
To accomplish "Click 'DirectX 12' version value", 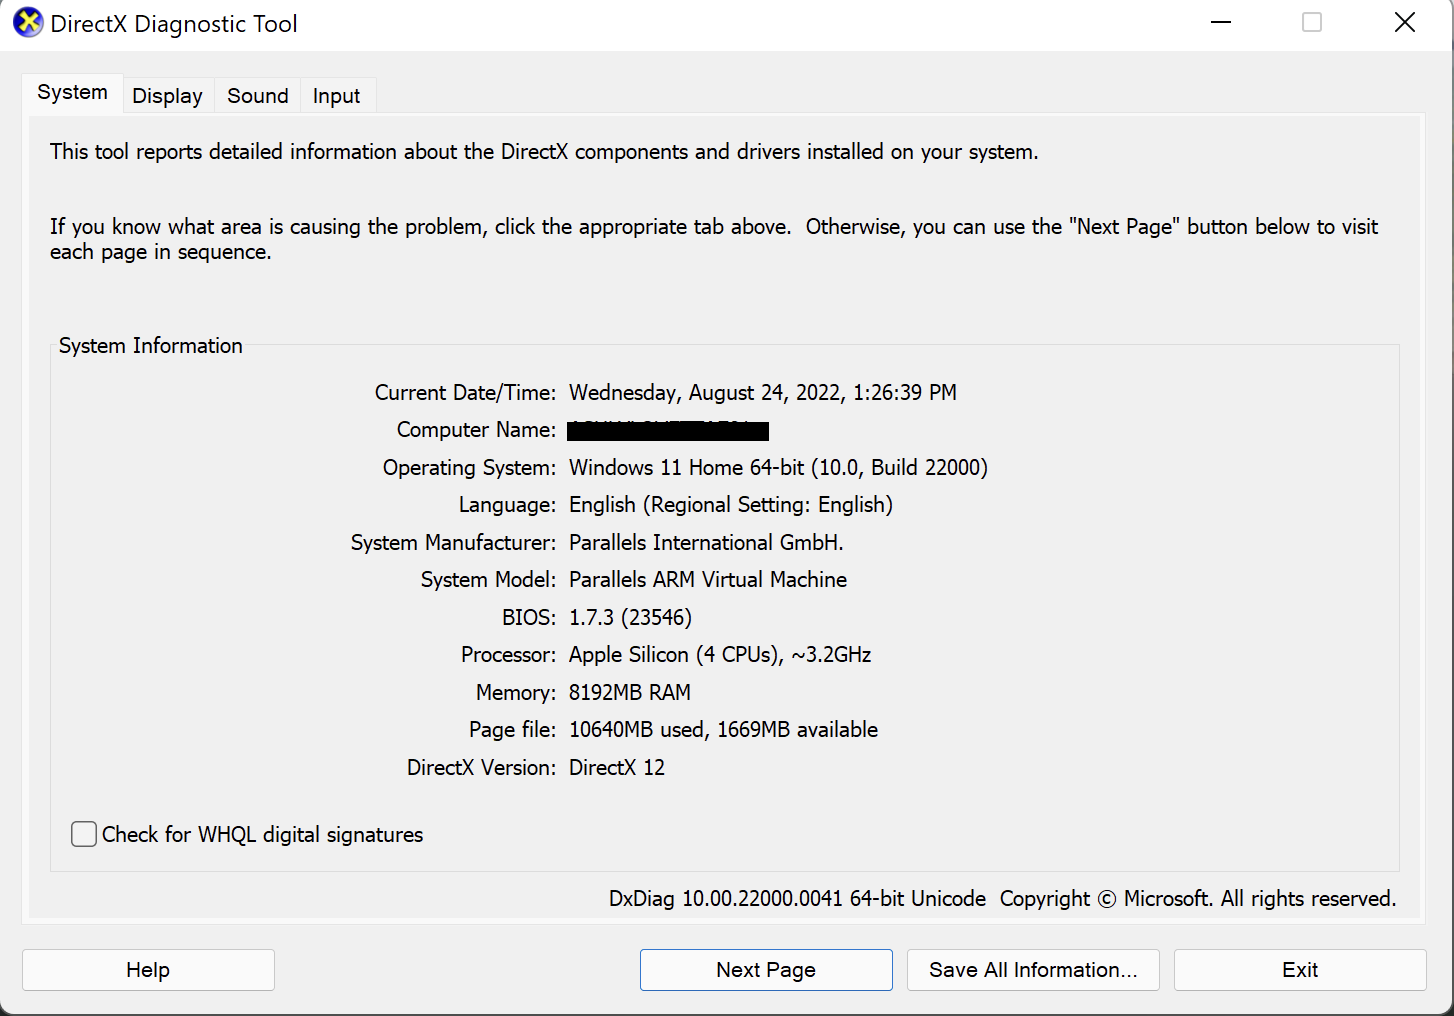I will coord(617,768).
